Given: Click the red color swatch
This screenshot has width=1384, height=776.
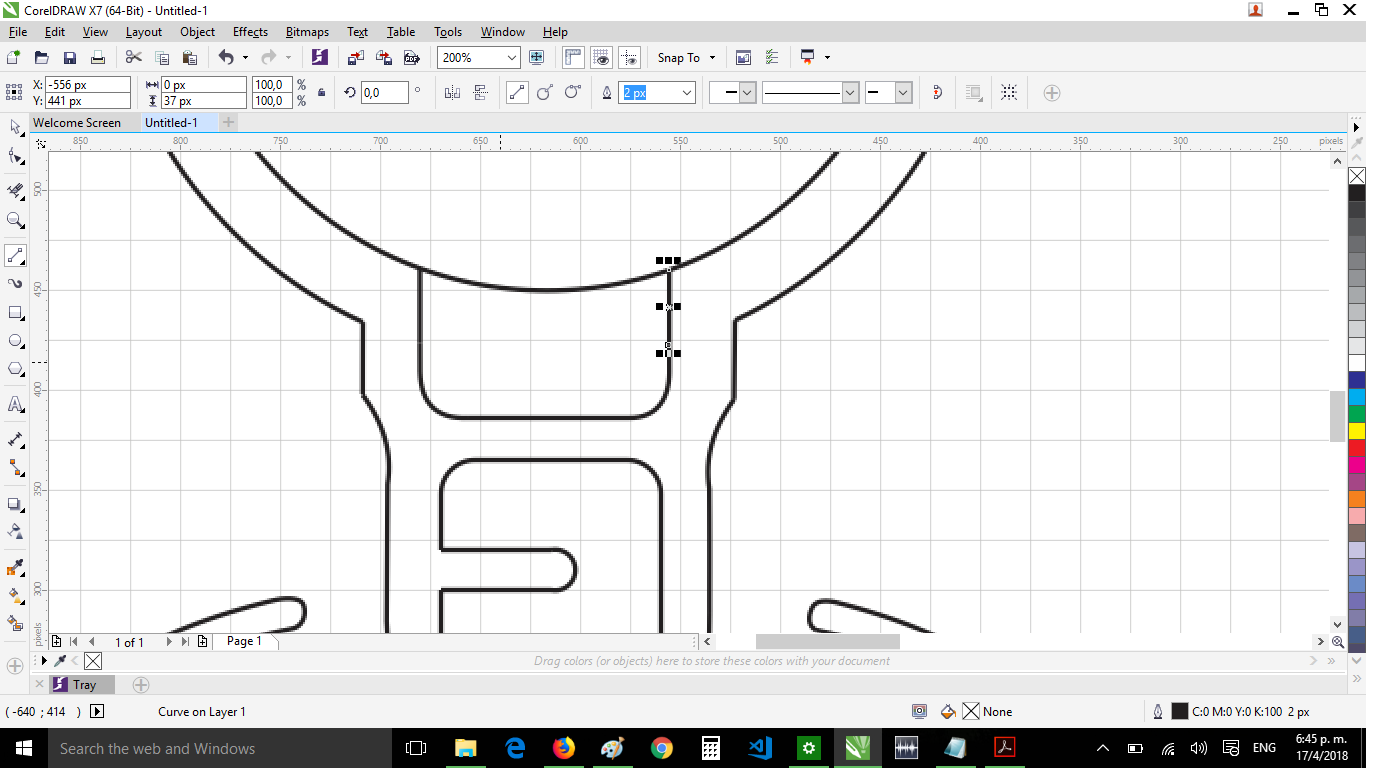Looking at the screenshot, I should coord(1357,447).
